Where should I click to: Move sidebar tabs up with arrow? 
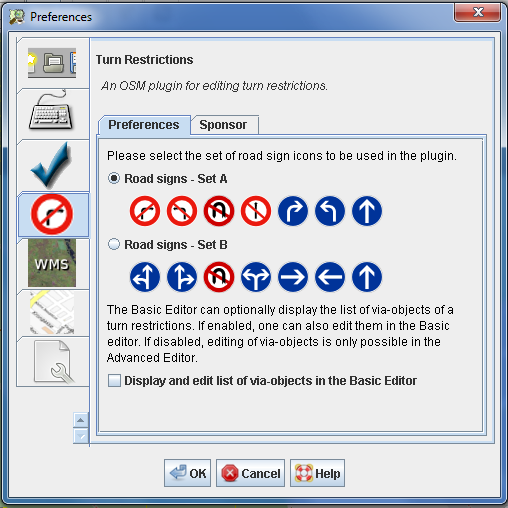coord(81,420)
